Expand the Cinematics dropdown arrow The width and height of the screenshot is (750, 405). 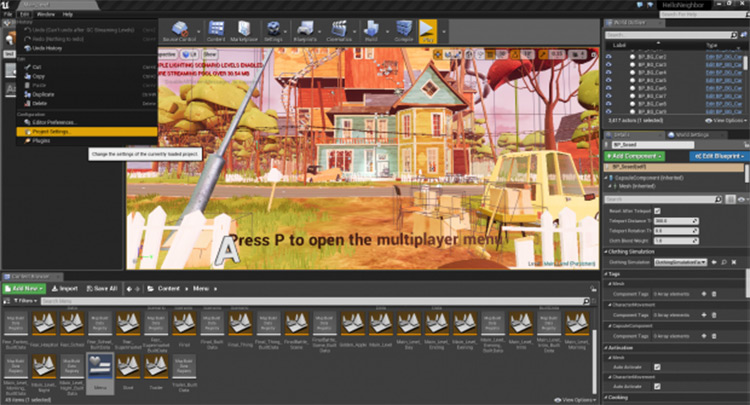(x=355, y=32)
